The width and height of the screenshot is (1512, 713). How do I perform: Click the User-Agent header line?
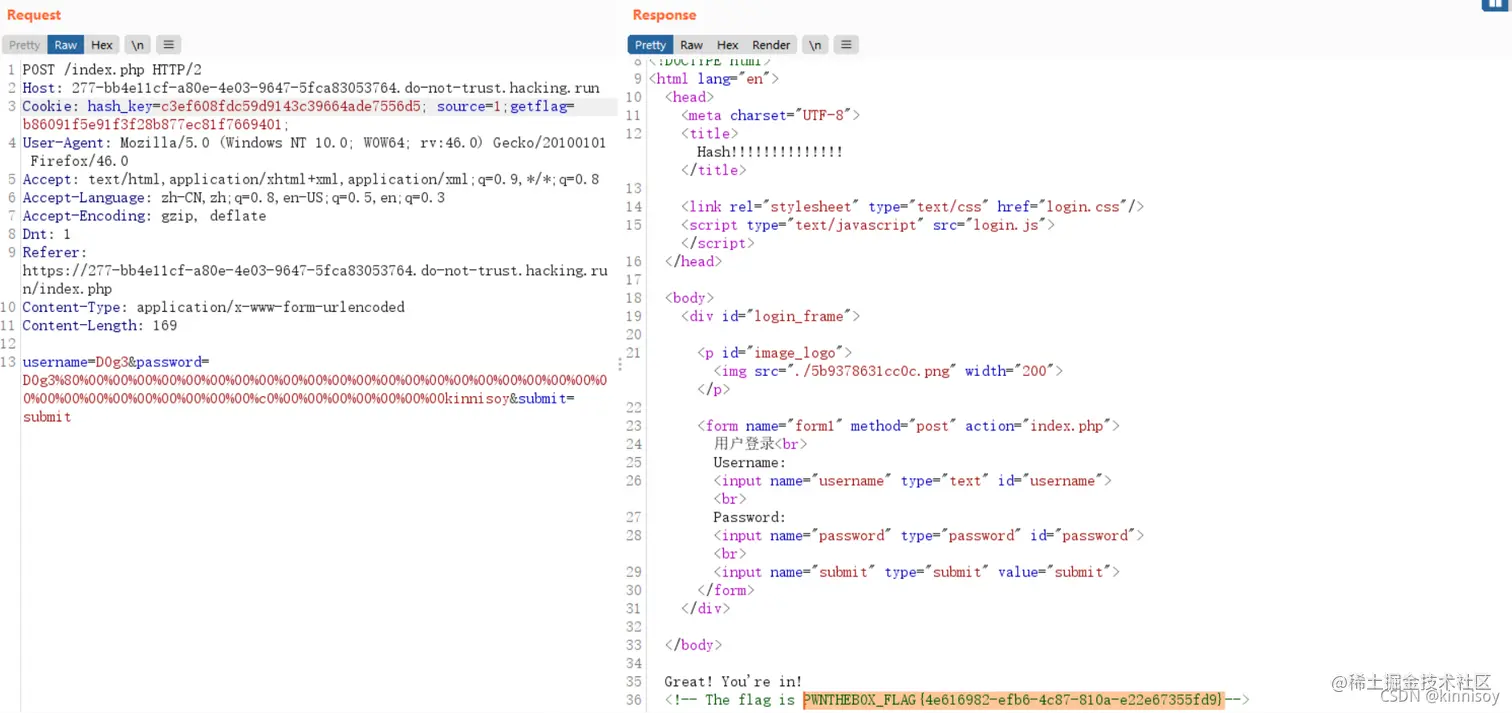pos(314,152)
